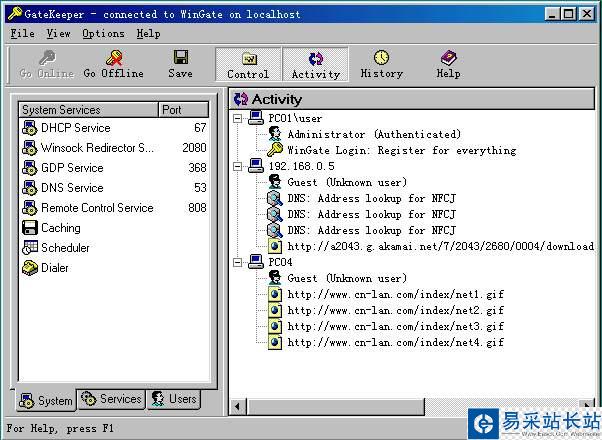Click port value 2080
602x440 pixels.
click(194, 148)
